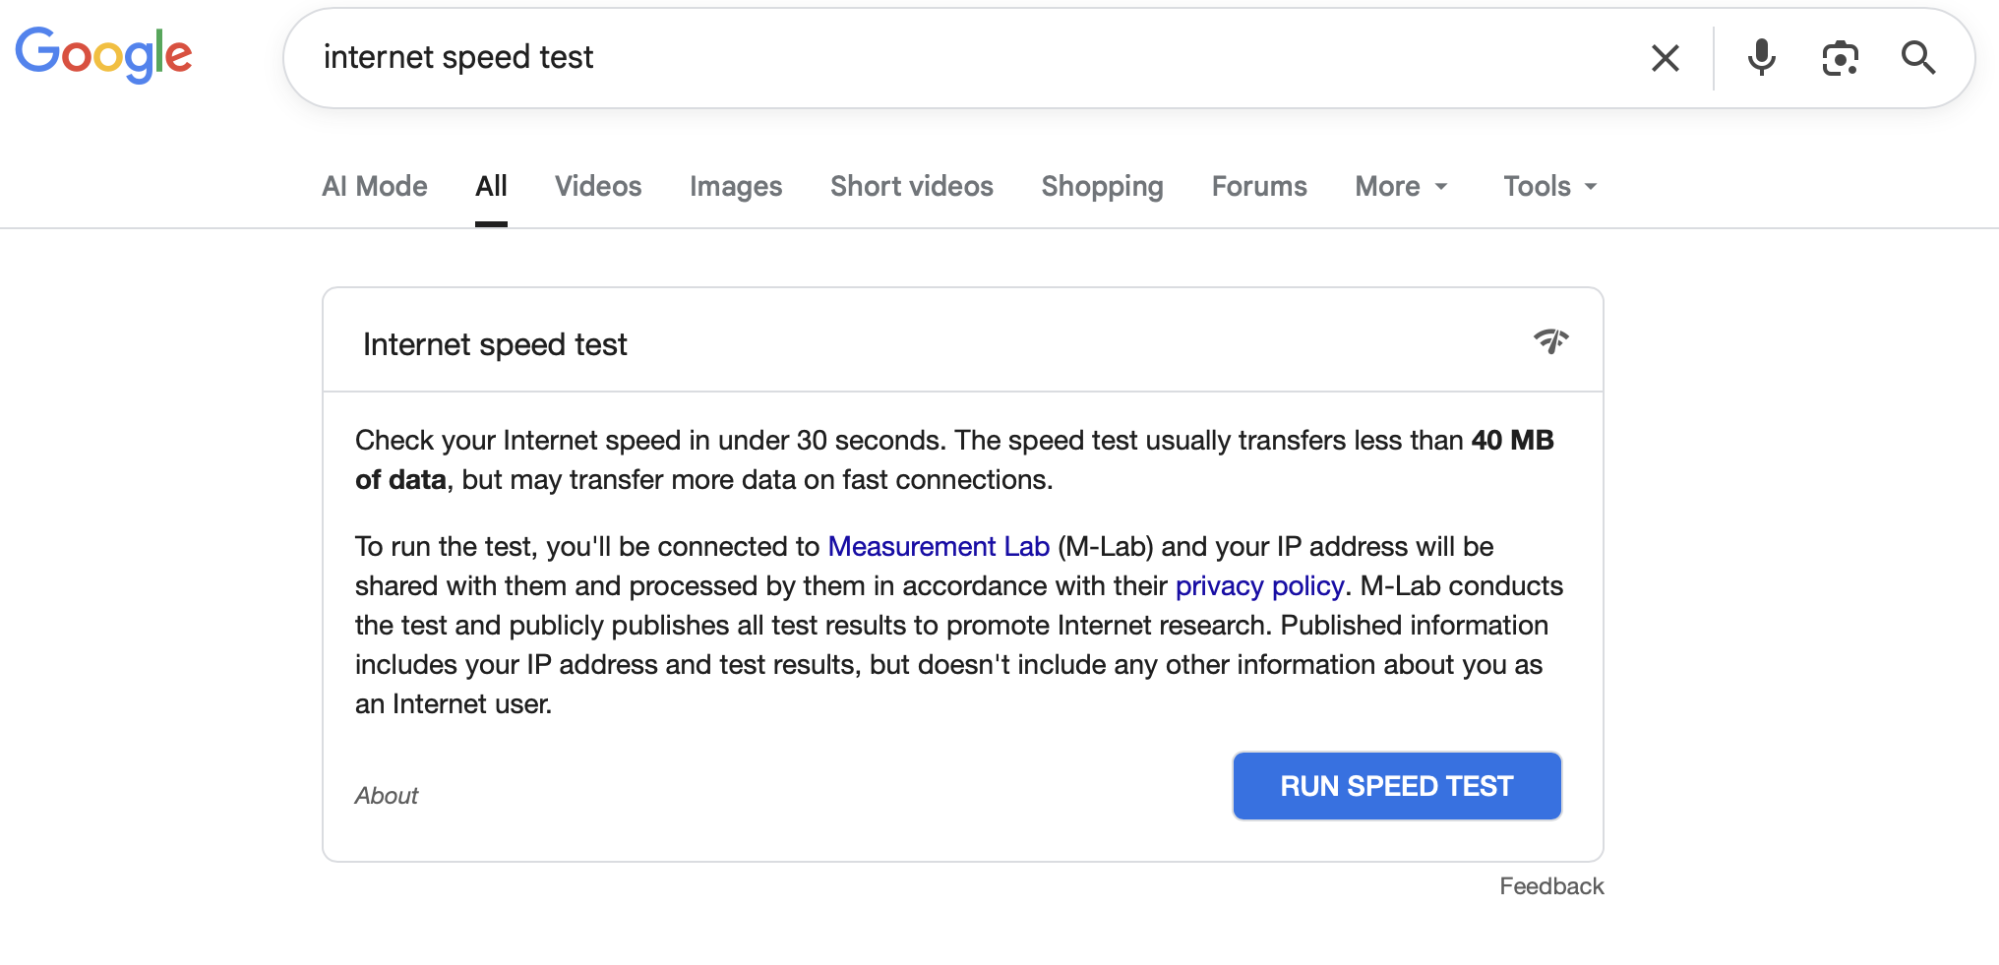The width and height of the screenshot is (1999, 965).
Task: View Short videos results
Action: click(911, 186)
